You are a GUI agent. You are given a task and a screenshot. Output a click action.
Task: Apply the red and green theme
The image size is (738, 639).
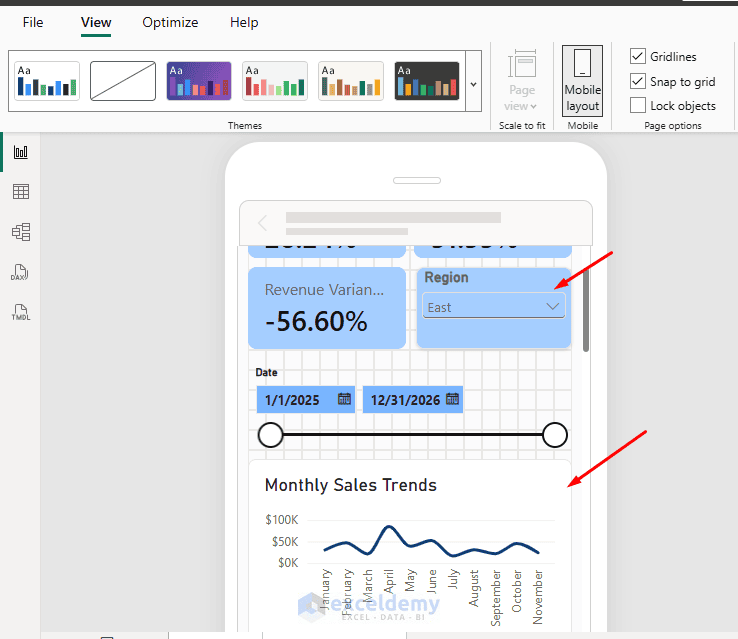(275, 81)
